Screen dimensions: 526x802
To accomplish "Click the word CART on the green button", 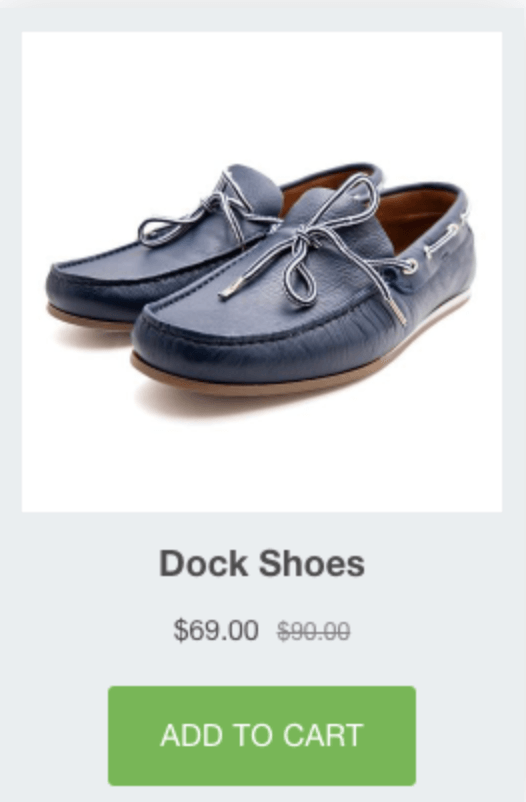I will tap(323, 736).
